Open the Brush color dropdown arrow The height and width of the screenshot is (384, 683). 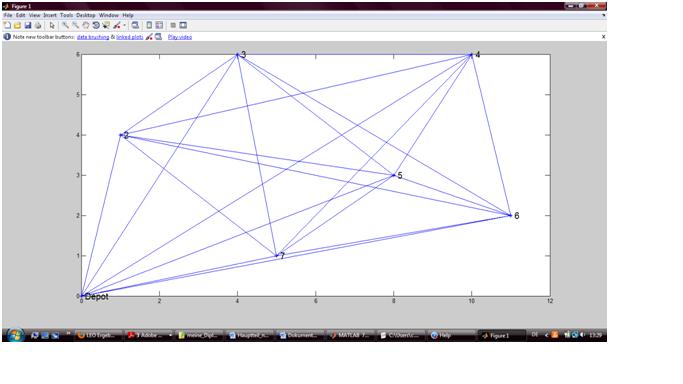click(124, 26)
